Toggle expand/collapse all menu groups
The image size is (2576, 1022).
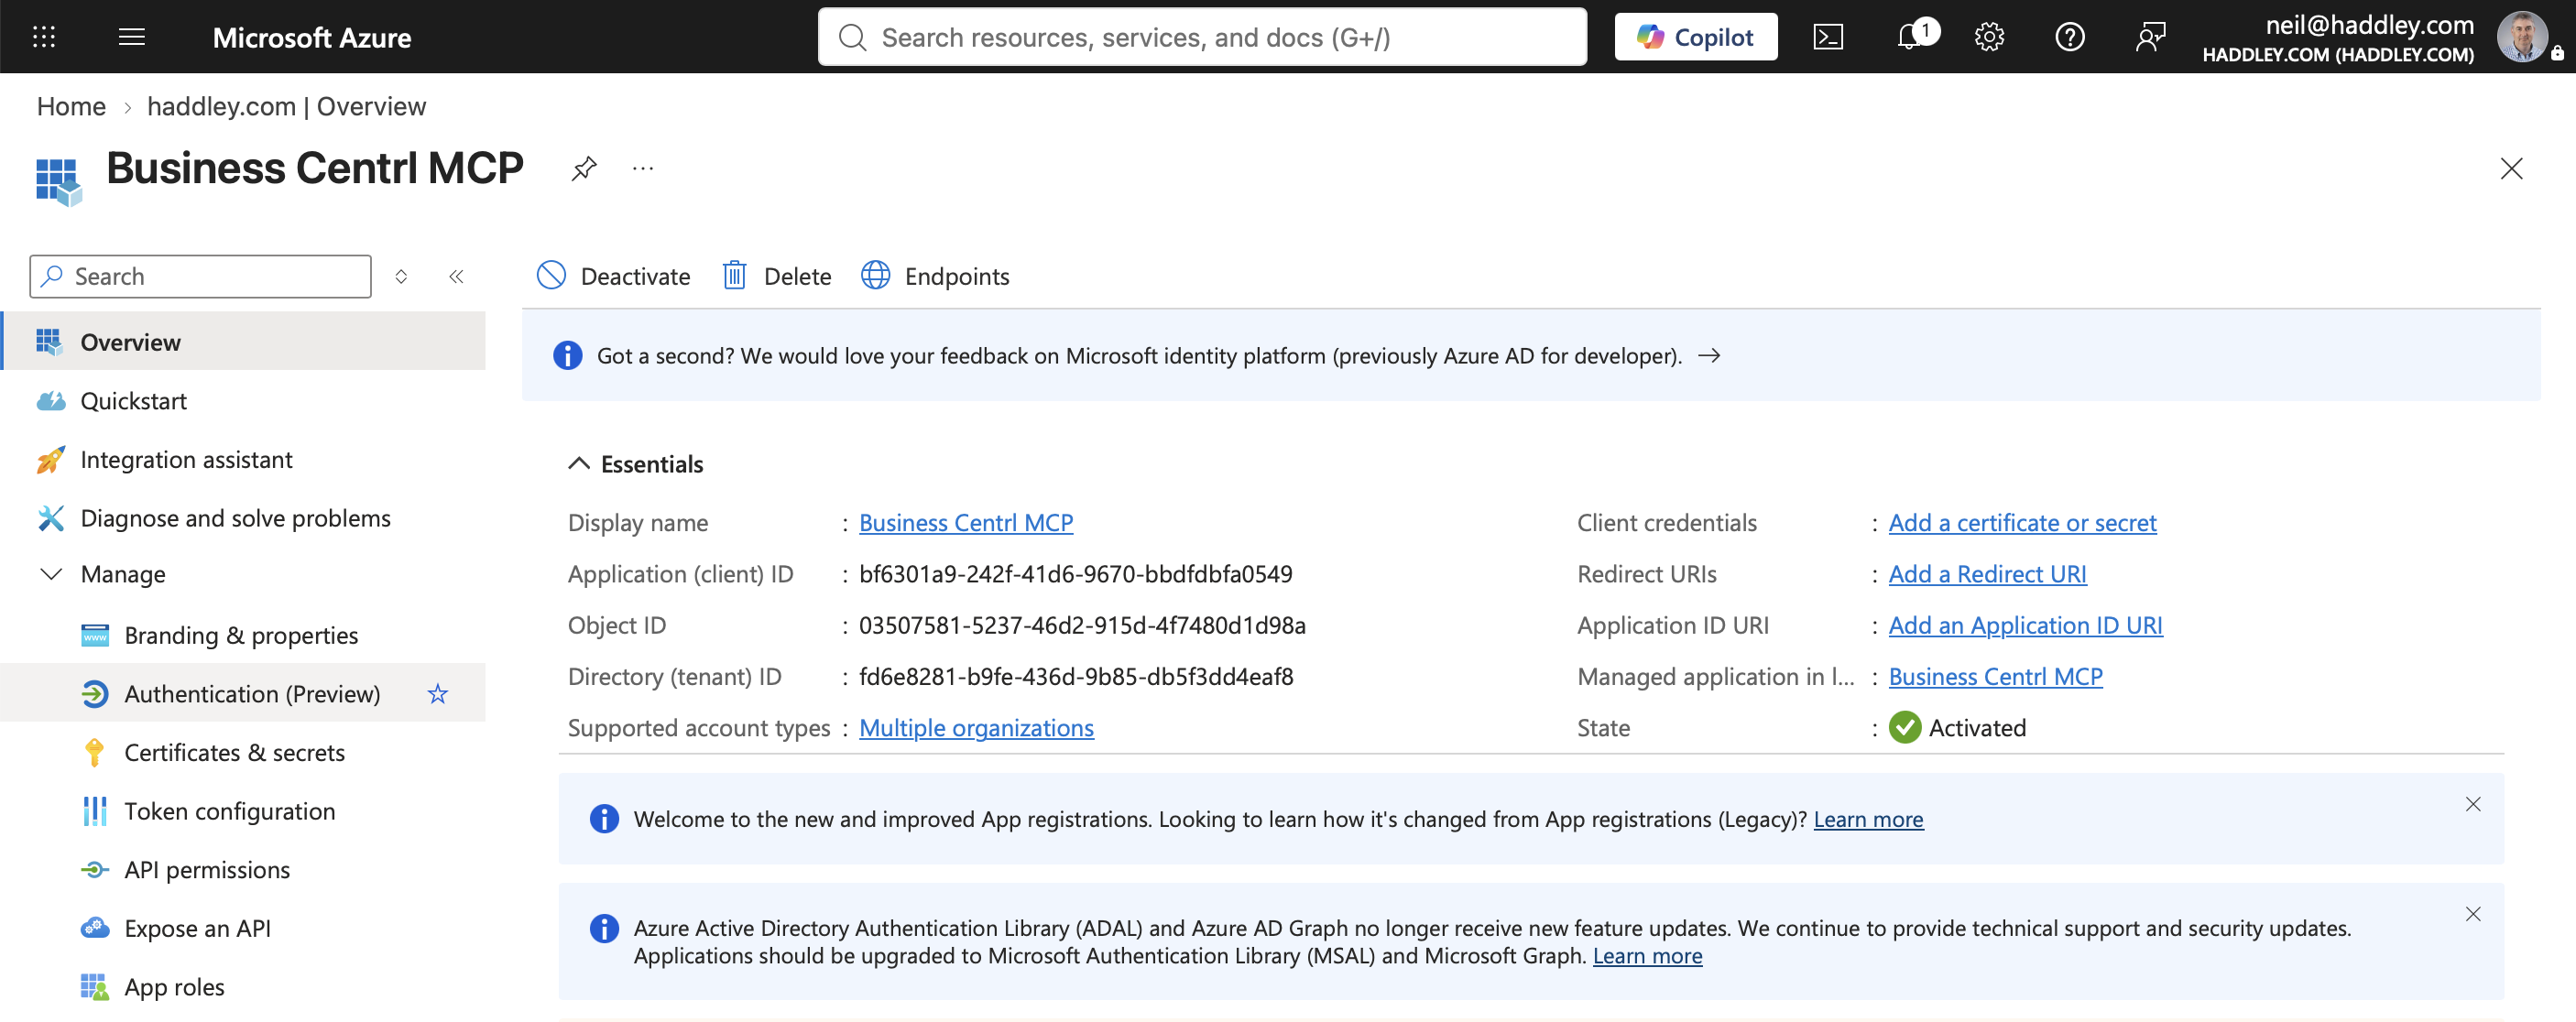pos(401,276)
